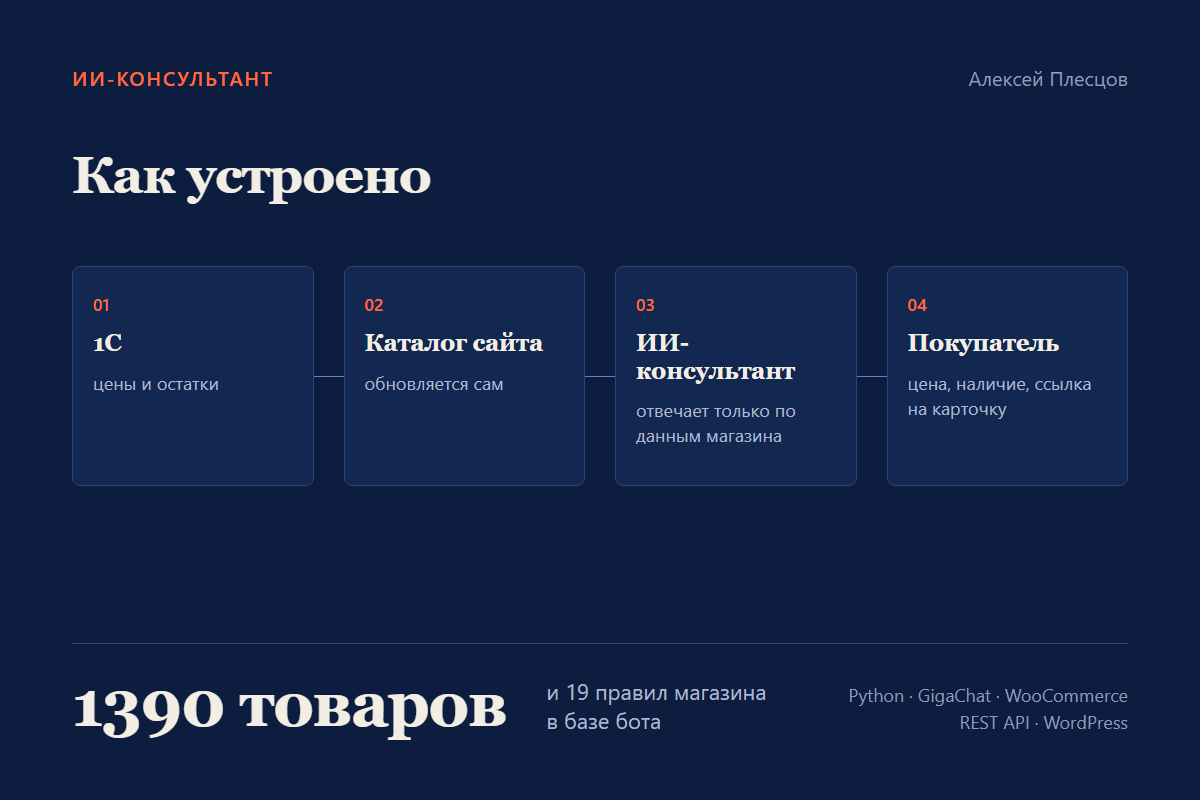The image size is (1200, 800).
Task: Click the slide title "Как устроено"
Action: (x=252, y=177)
